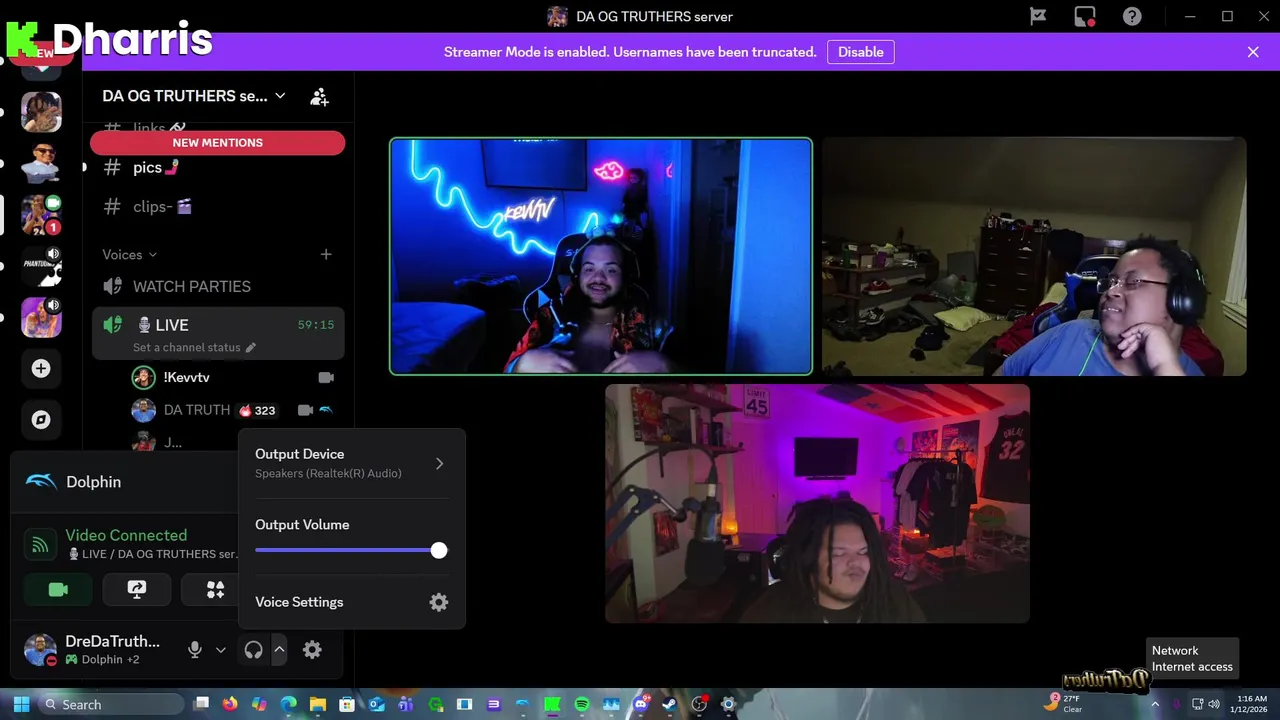Edit the channel status pencil icon
1280x720 pixels.
[x=251, y=347]
